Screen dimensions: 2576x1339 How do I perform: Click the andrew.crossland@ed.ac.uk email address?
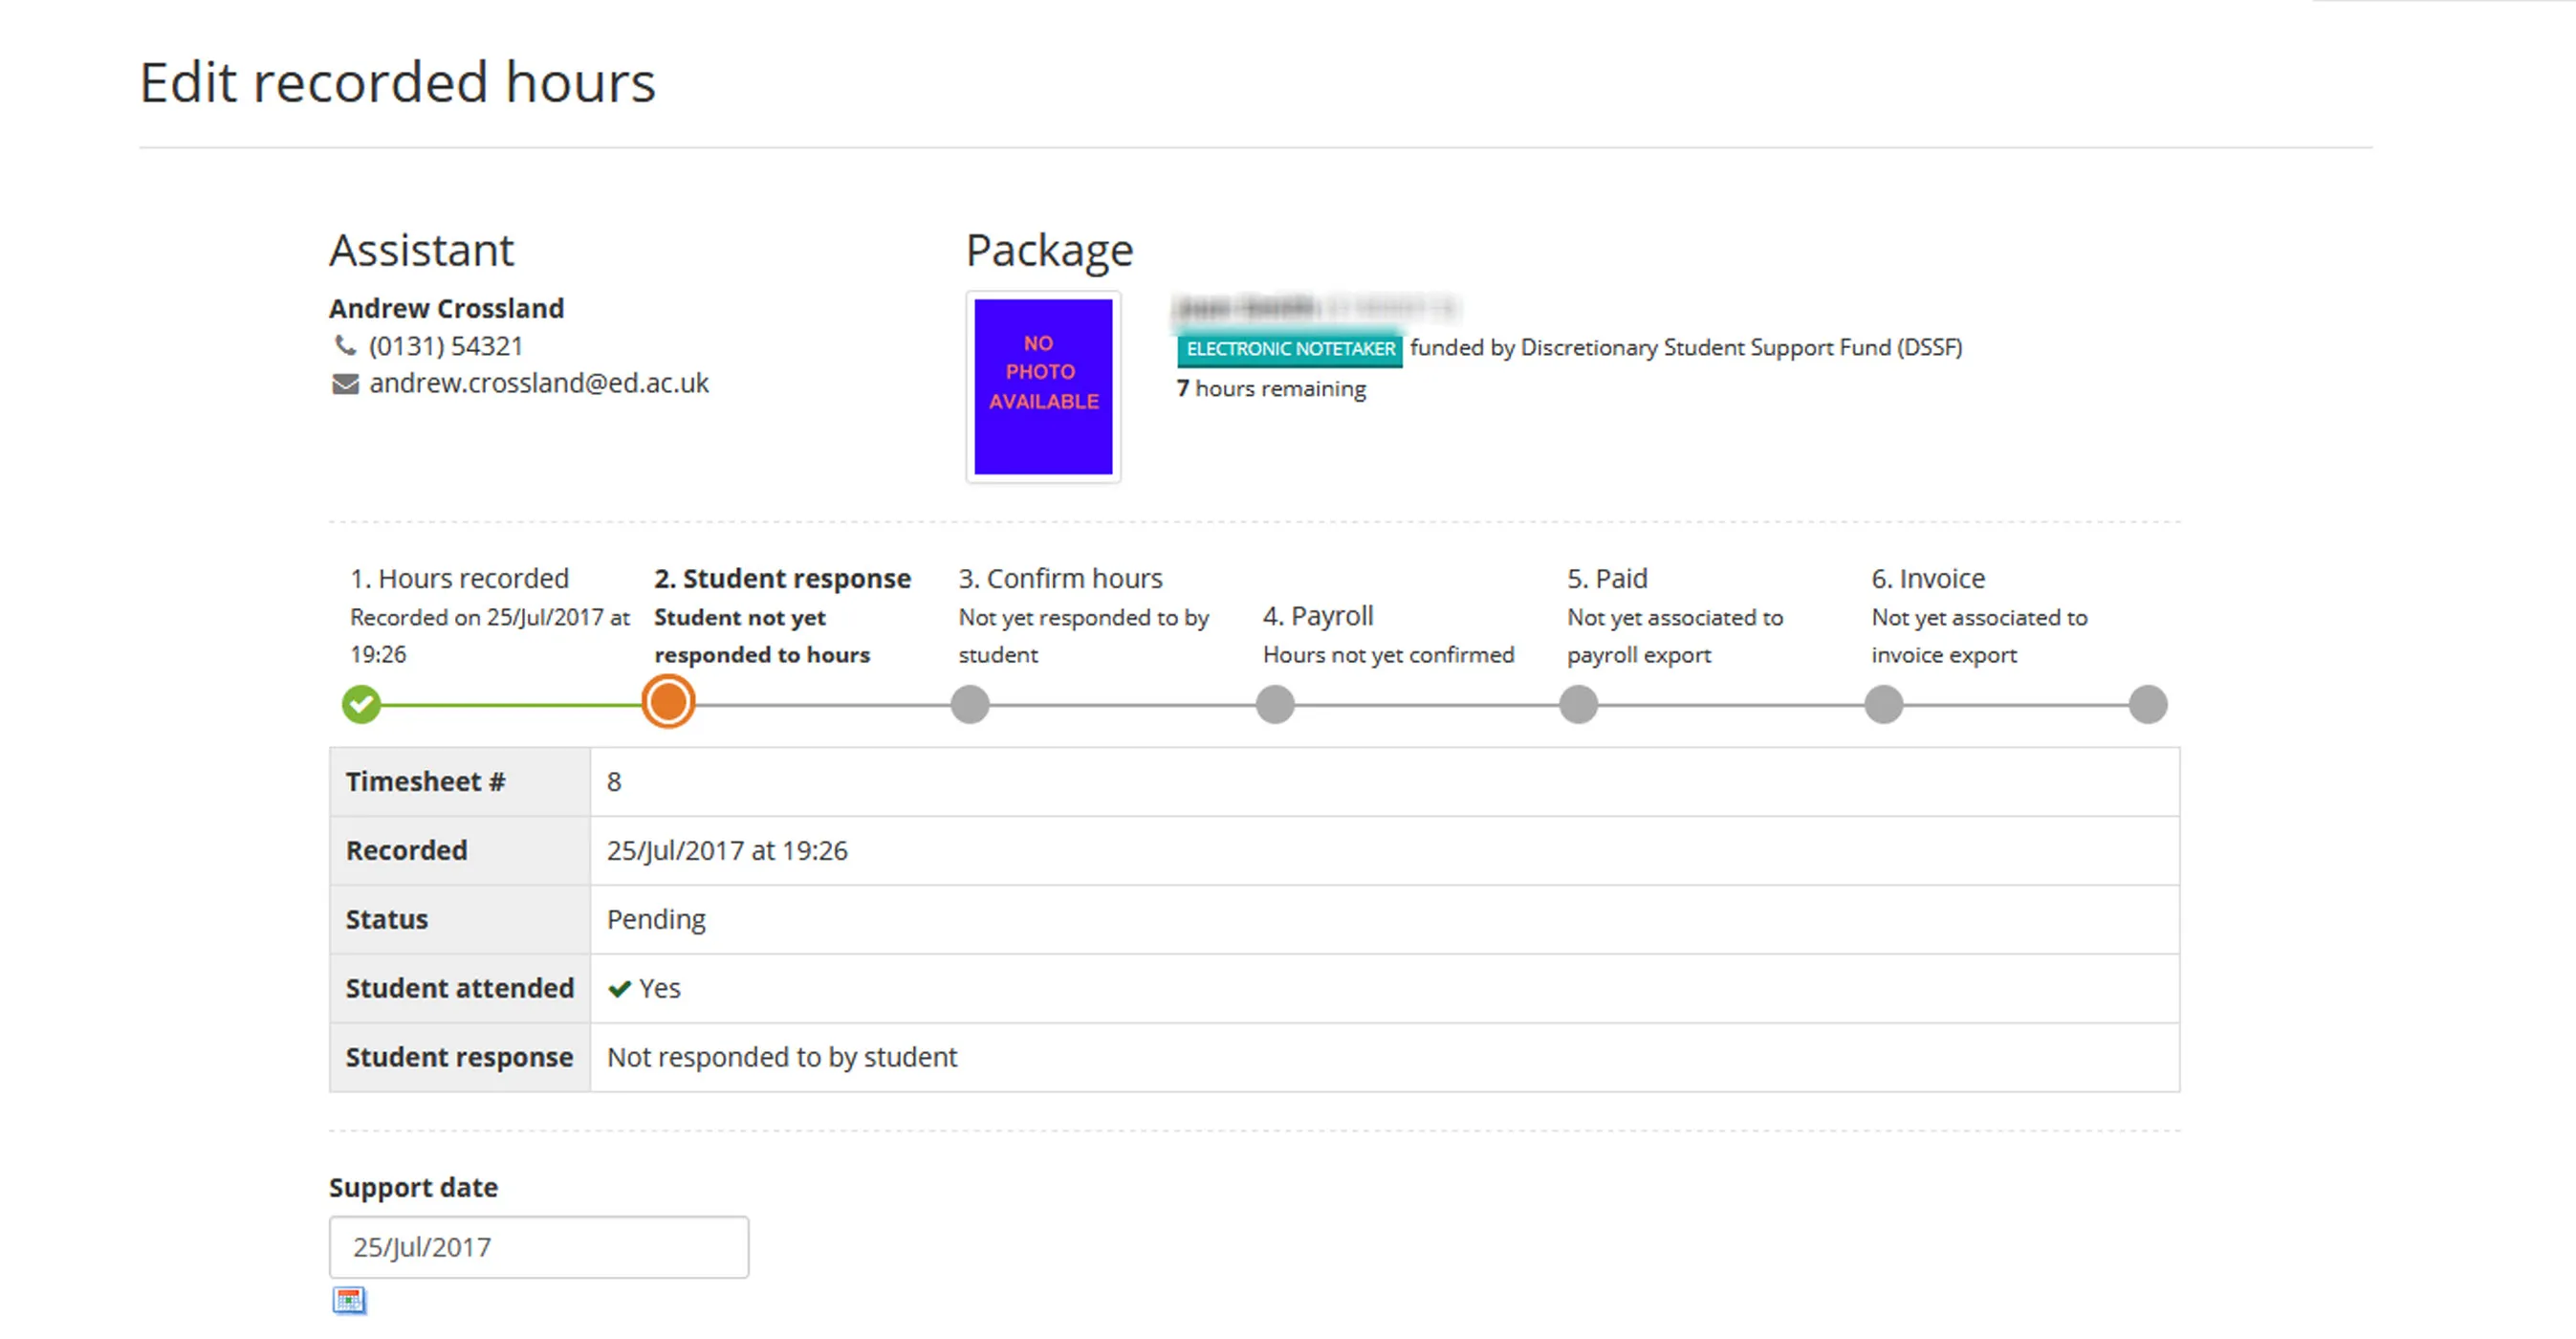tap(538, 383)
